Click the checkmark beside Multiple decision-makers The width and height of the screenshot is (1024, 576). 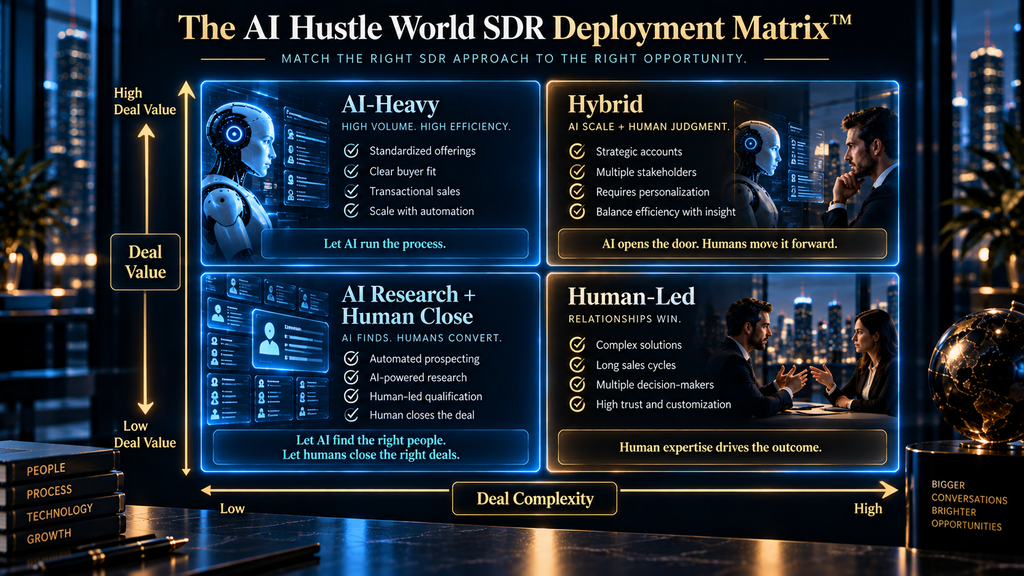577,385
